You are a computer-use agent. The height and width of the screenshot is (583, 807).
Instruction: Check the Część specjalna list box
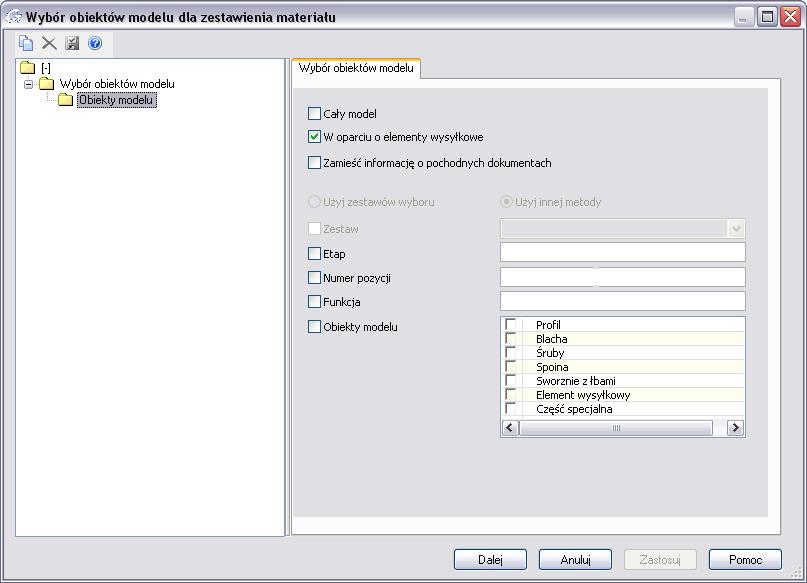(511, 408)
